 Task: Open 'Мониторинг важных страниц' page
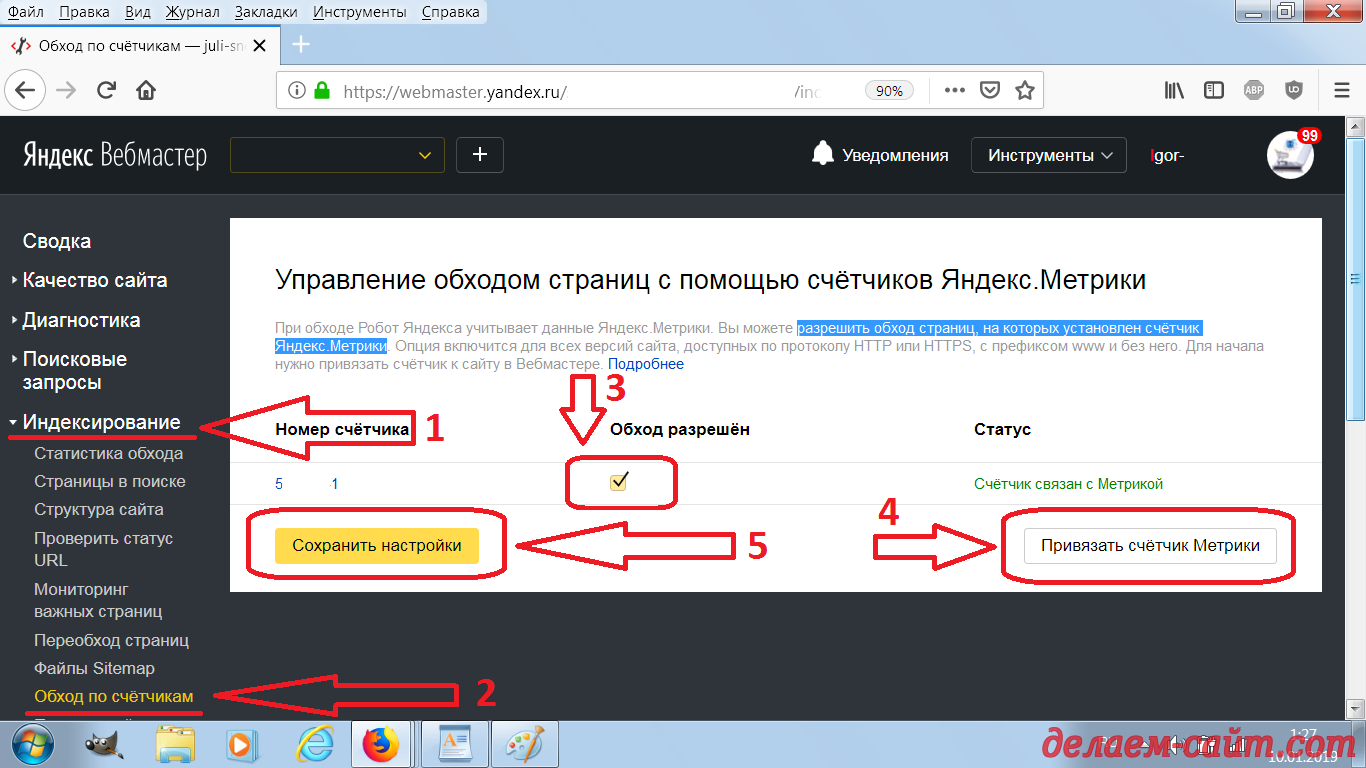click(98, 600)
